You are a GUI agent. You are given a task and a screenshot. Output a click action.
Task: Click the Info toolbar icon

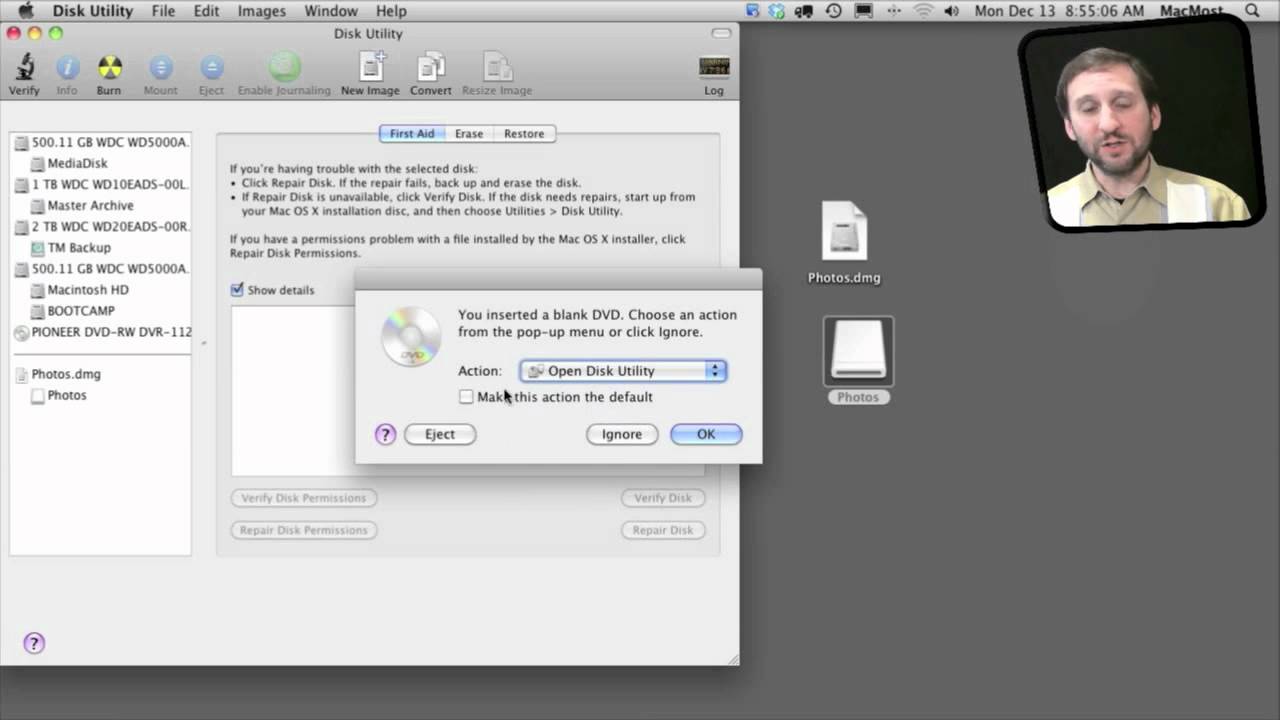[67, 68]
